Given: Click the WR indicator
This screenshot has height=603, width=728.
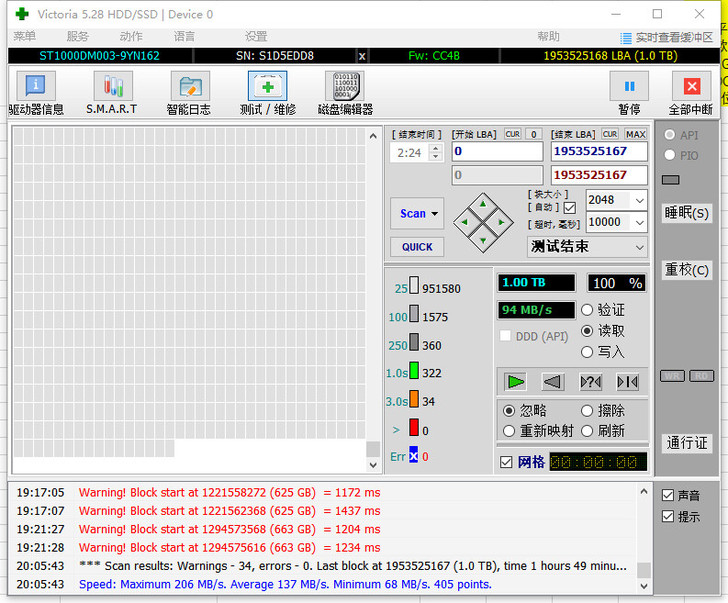Looking at the screenshot, I should [672, 376].
